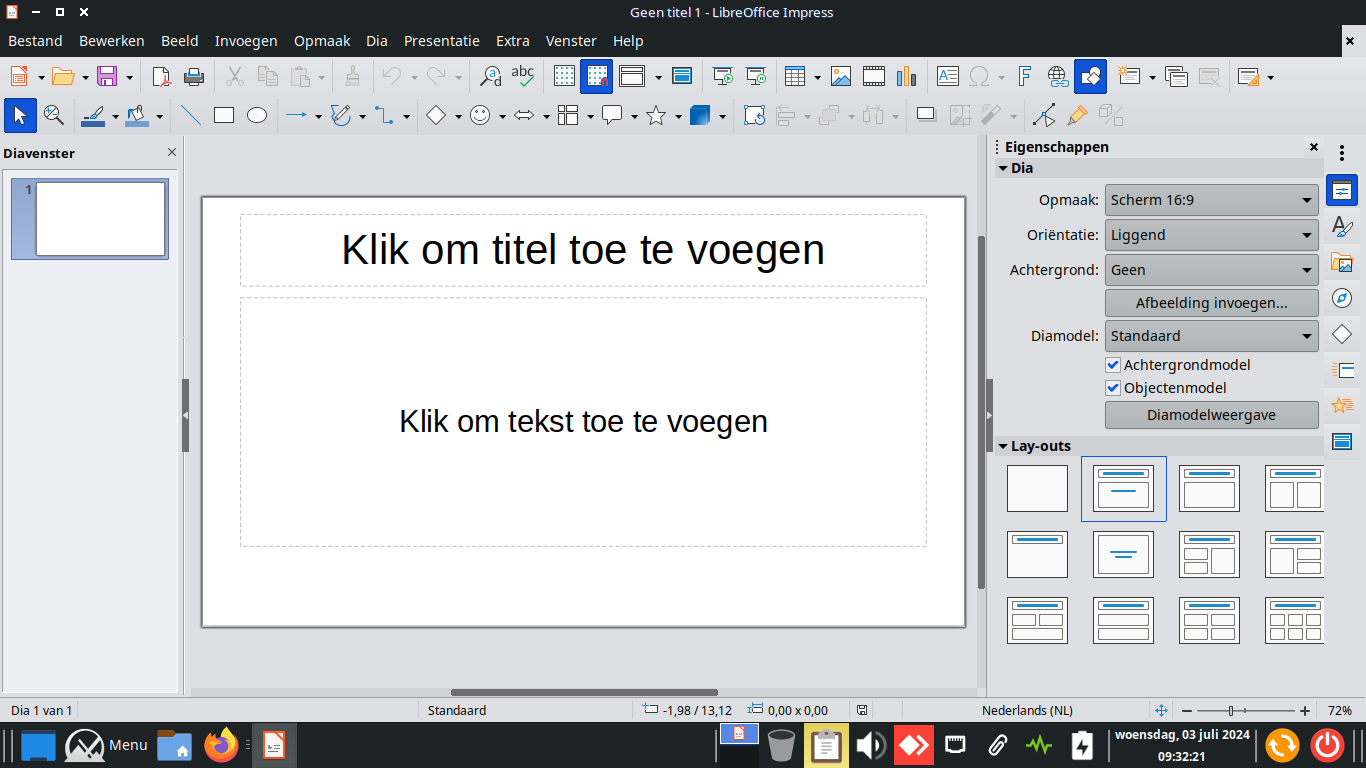The width and height of the screenshot is (1366, 768).
Task: Open the Oriëntatie dropdown
Action: pos(1211,235)
